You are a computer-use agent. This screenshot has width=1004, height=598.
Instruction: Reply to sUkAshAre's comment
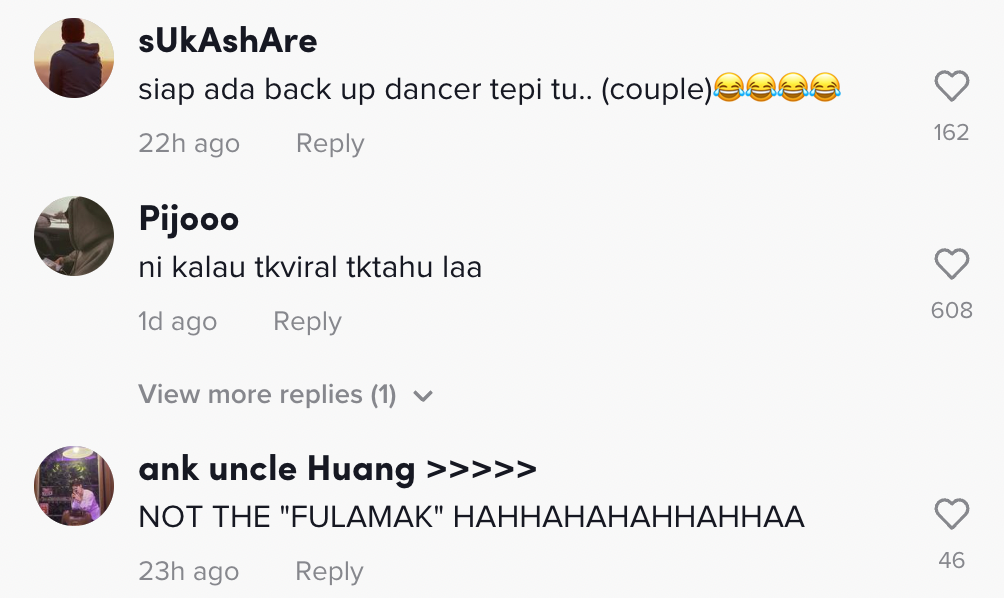point(330,144)
